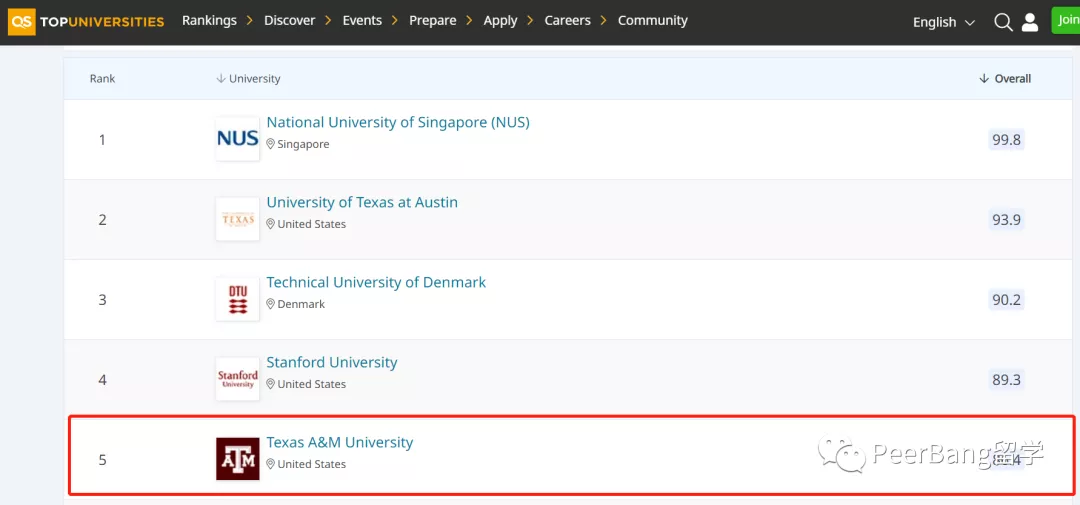Sort by the University column header
The height and width of the screenshot is (505, 1080).
point(248,79)
